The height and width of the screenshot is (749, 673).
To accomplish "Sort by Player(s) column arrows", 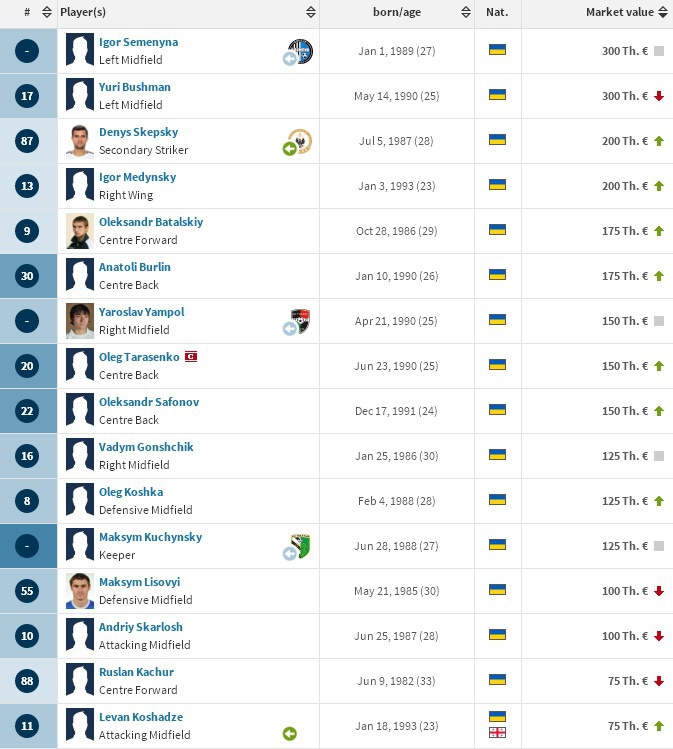I will [x=311, y=13].
